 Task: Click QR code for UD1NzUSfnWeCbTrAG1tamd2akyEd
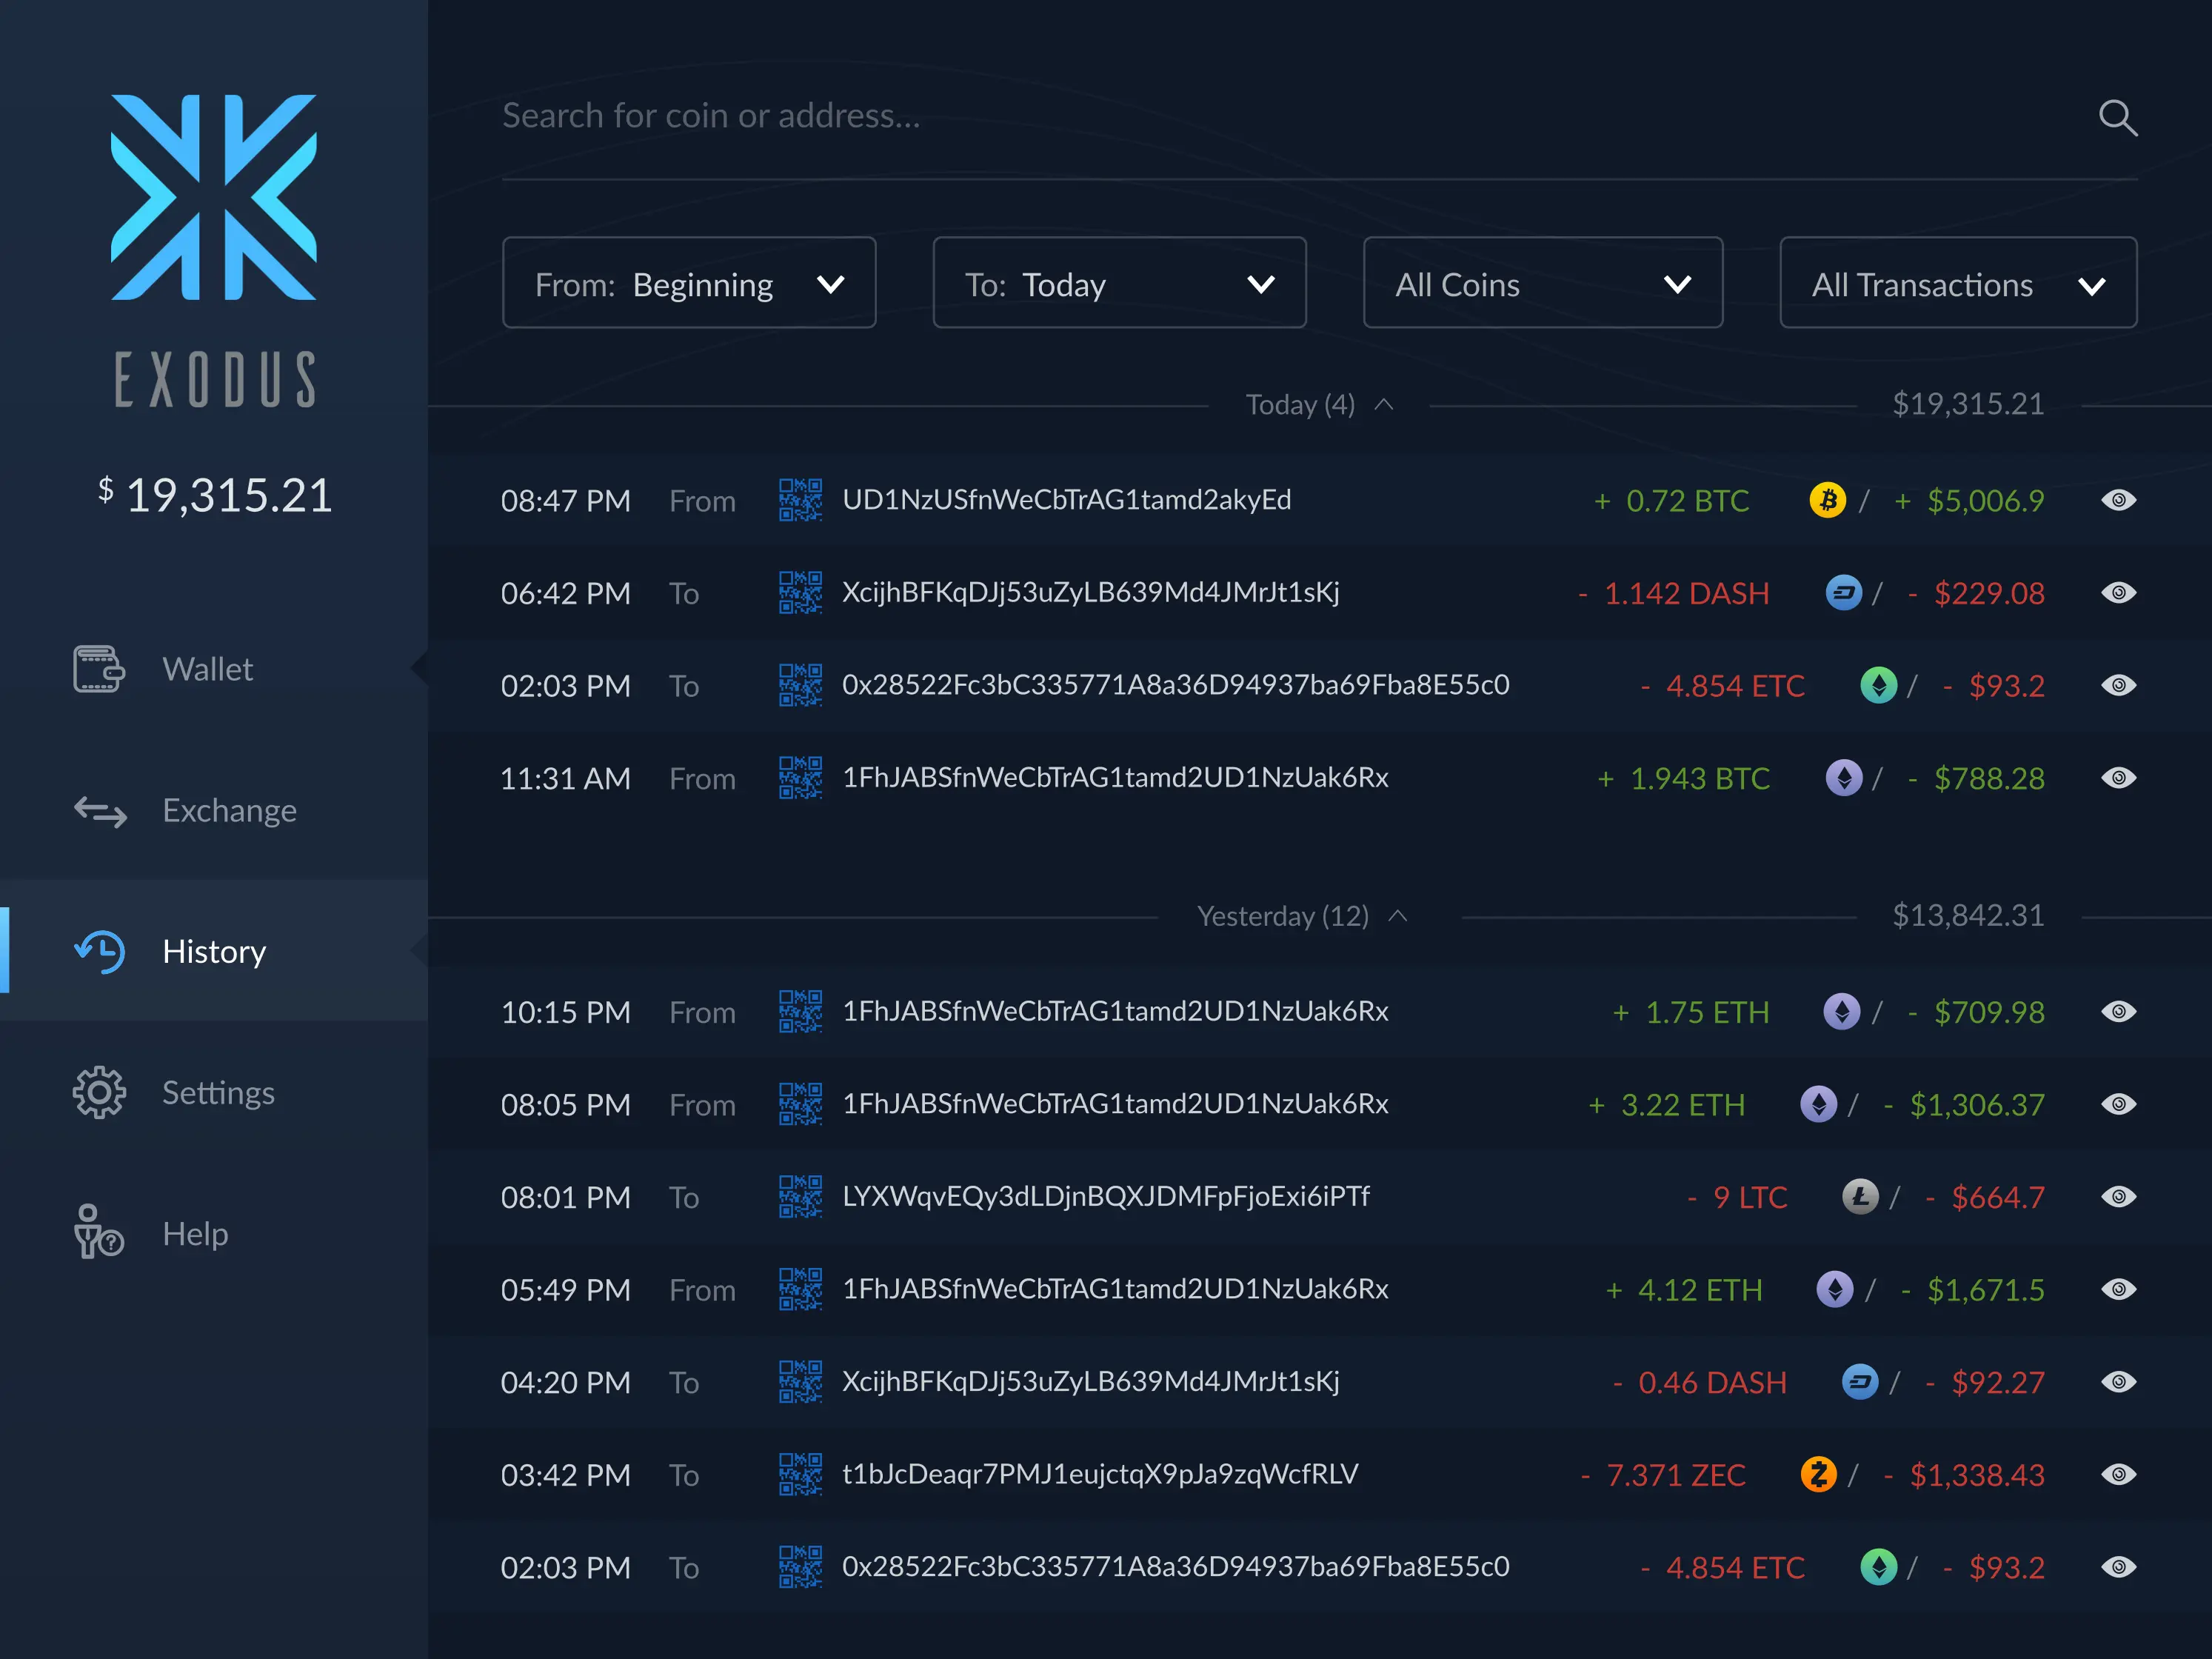[800, 500]
